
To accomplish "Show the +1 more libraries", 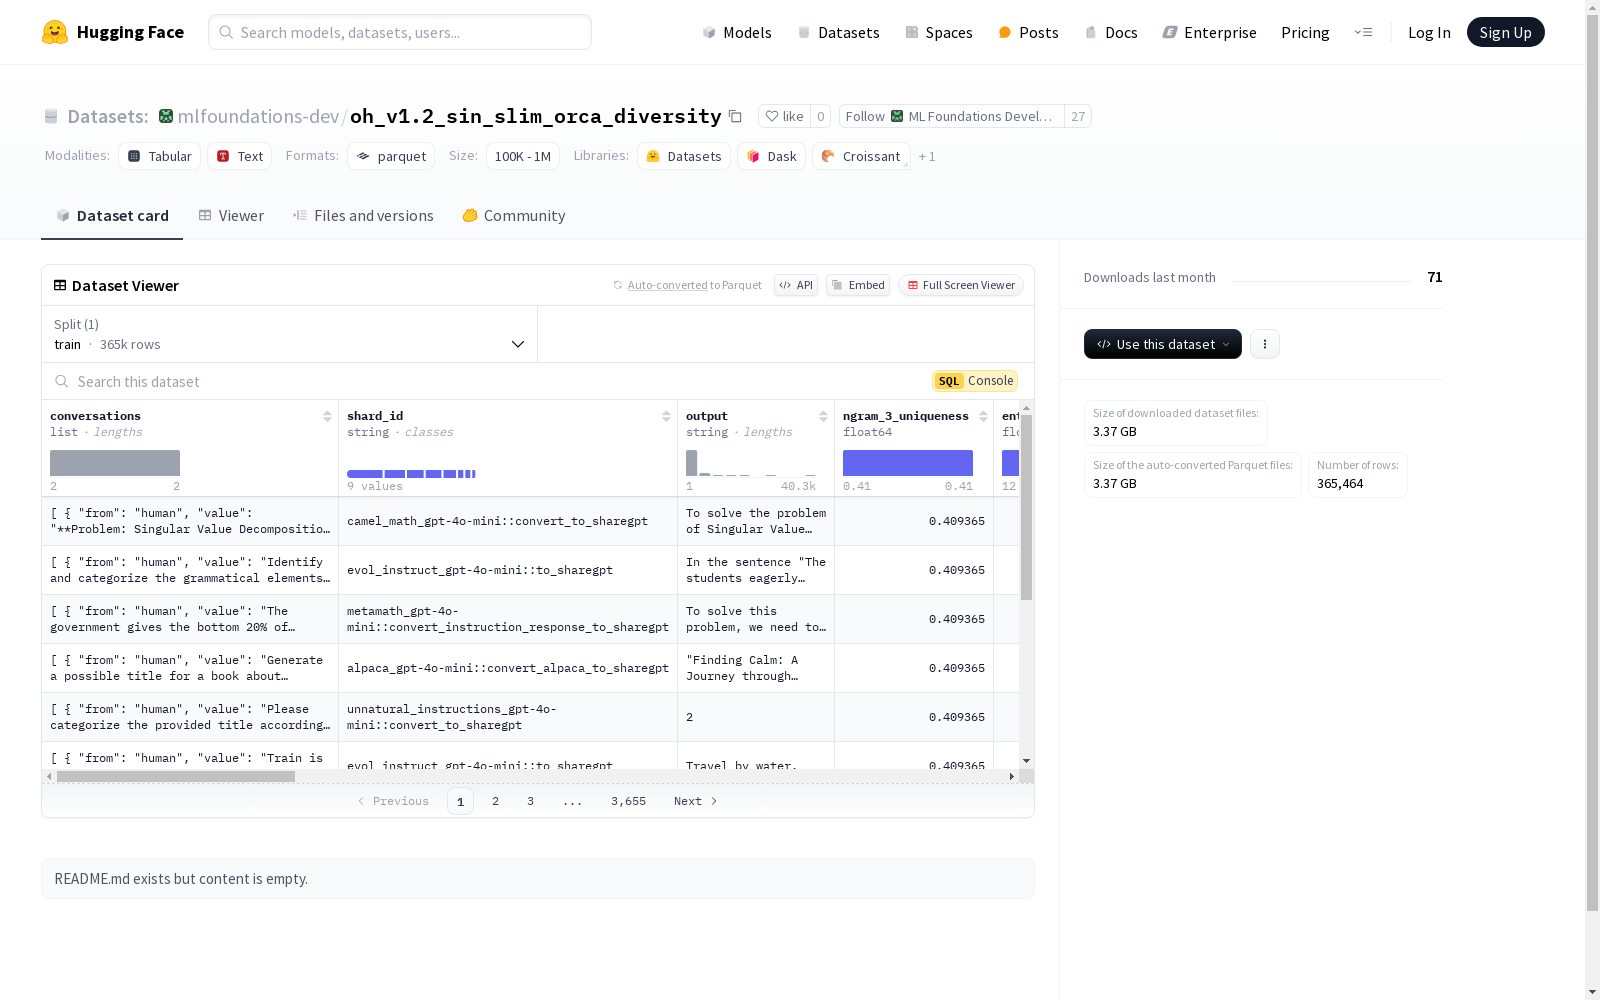I will pyautogui.click(x=927, y=156).
